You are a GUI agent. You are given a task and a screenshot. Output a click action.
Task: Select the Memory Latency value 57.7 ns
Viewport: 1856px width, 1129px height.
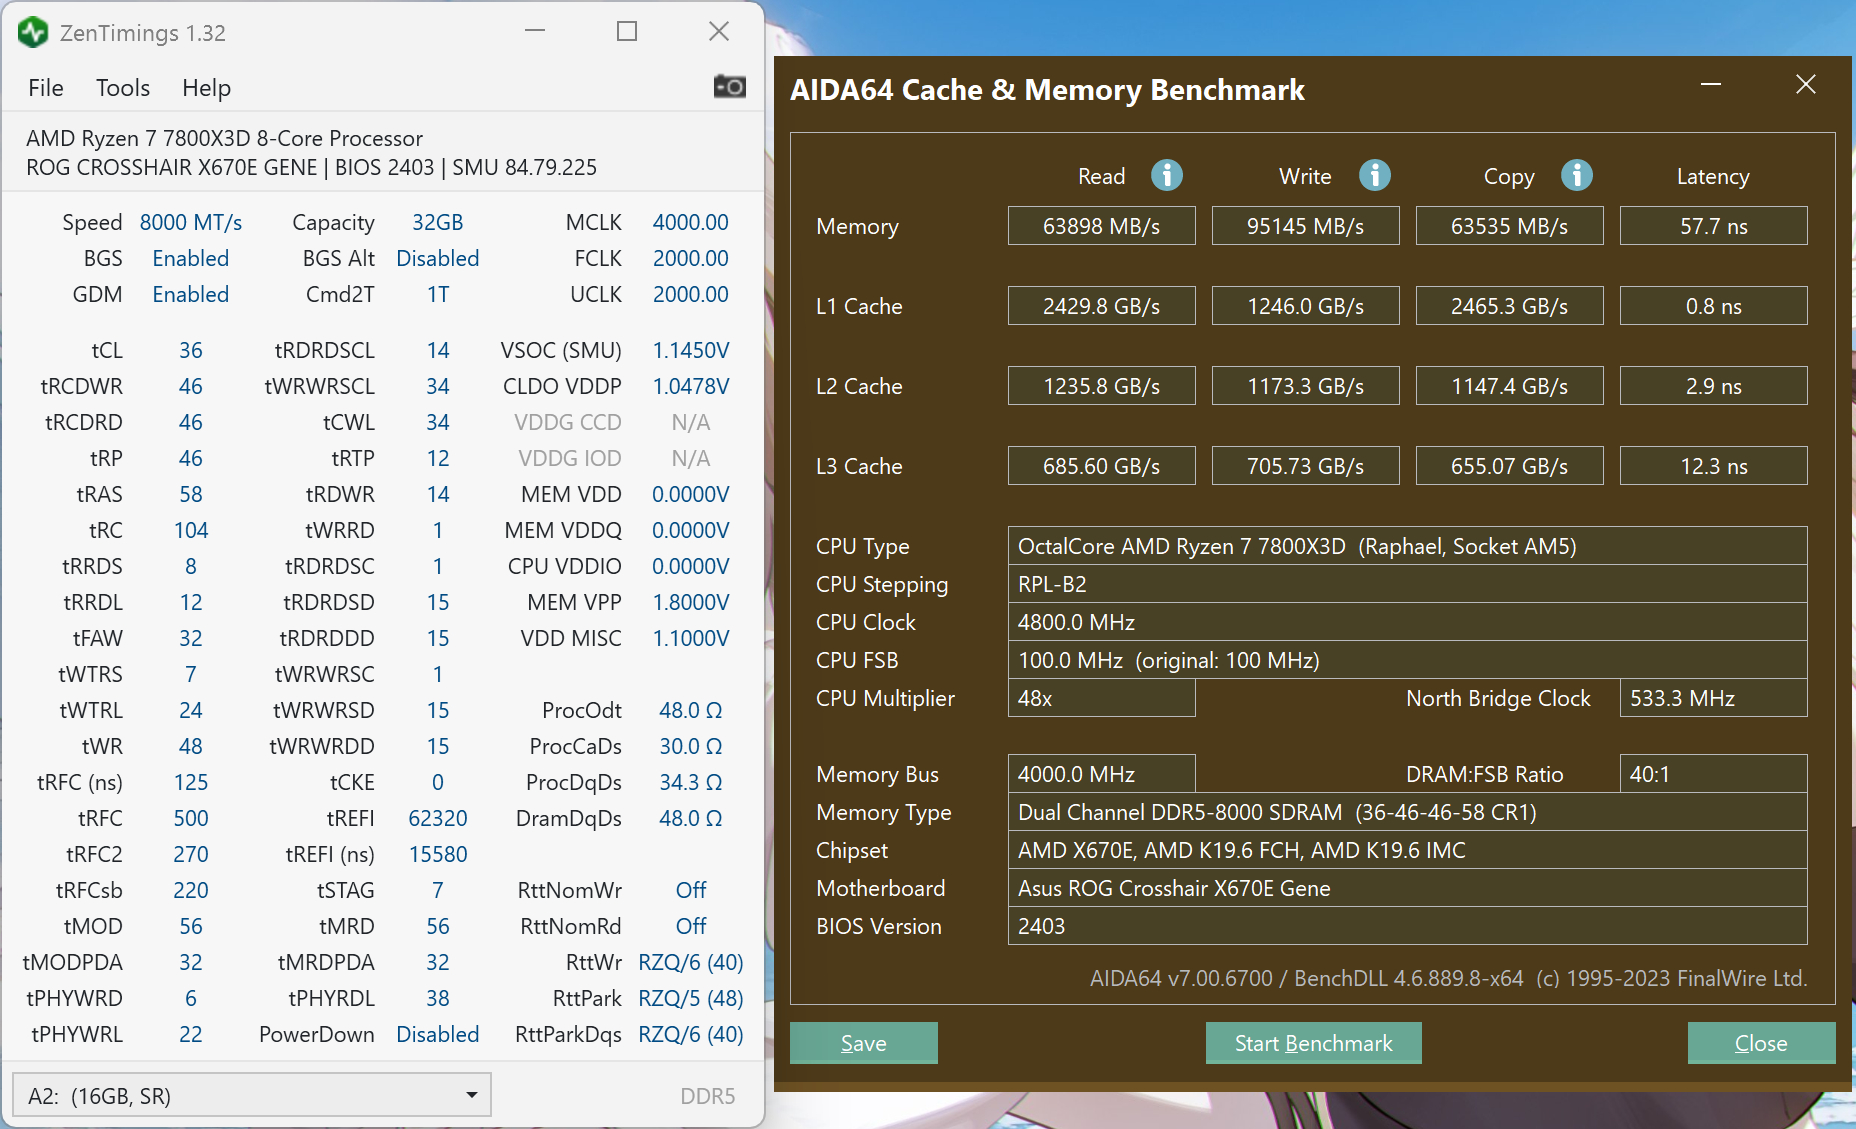1713,226
